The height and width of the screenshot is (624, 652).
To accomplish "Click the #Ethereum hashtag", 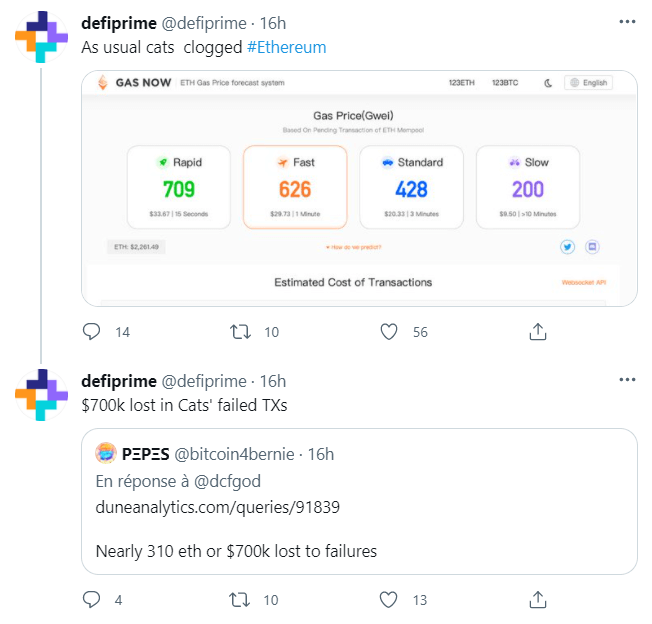I will (x=286, y=47).
